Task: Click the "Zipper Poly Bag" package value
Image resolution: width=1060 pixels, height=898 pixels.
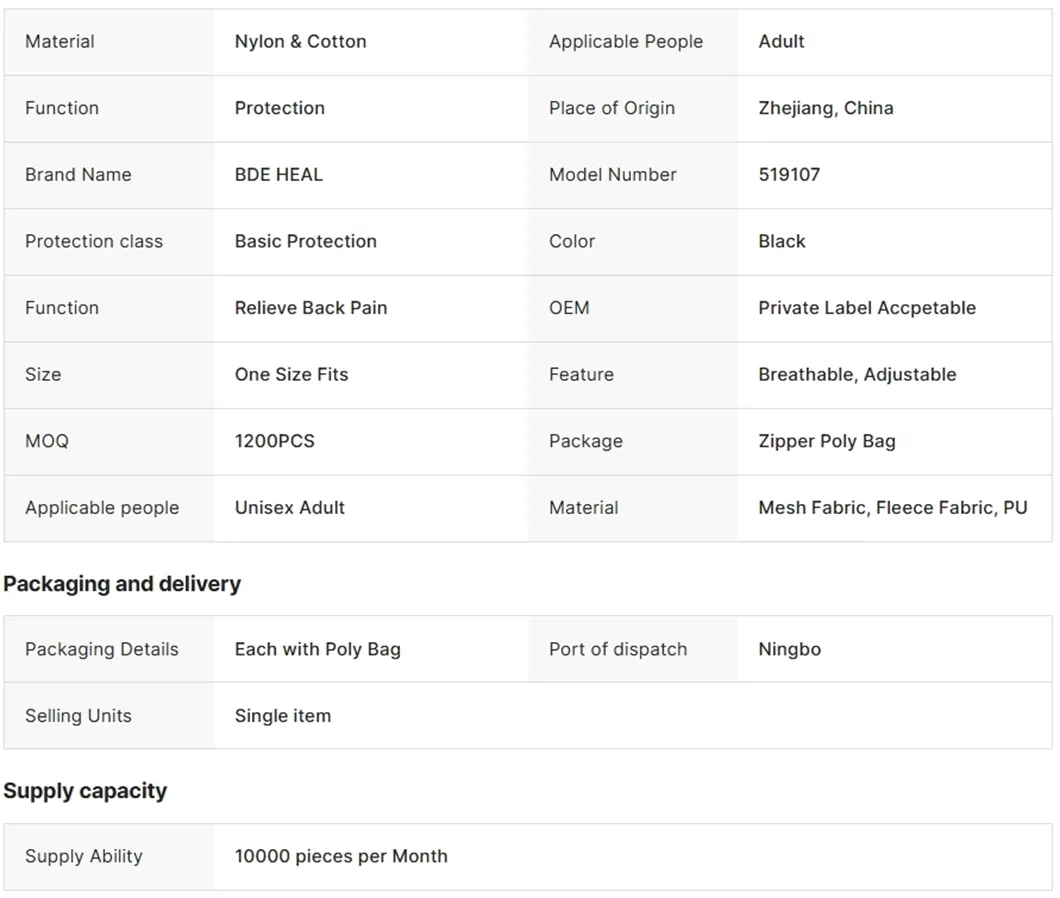Action: point(826,441)
